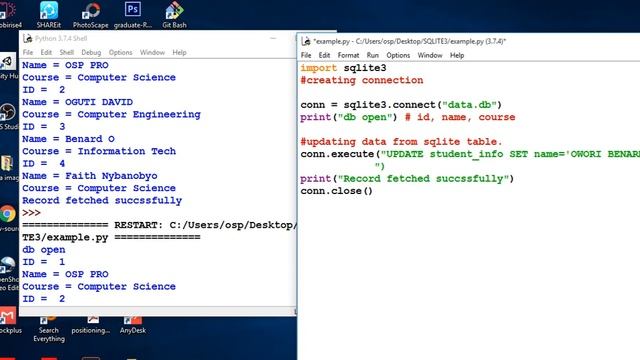Click '#updating data from sqlite table.' comment

pyautogui.click(x=401, y=142)
